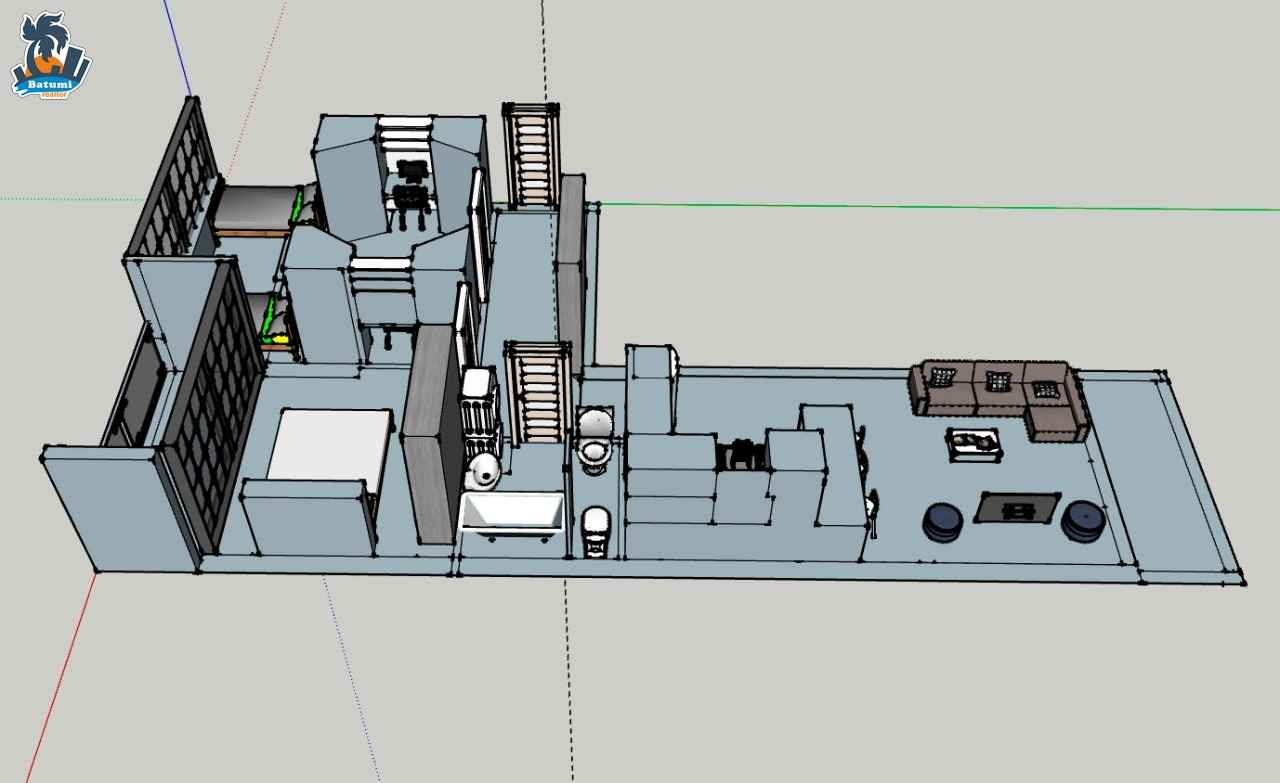Select the cabinet block at the bed's foot
Viewport: 1280px width, 783px height.
[x=309, y=517]
